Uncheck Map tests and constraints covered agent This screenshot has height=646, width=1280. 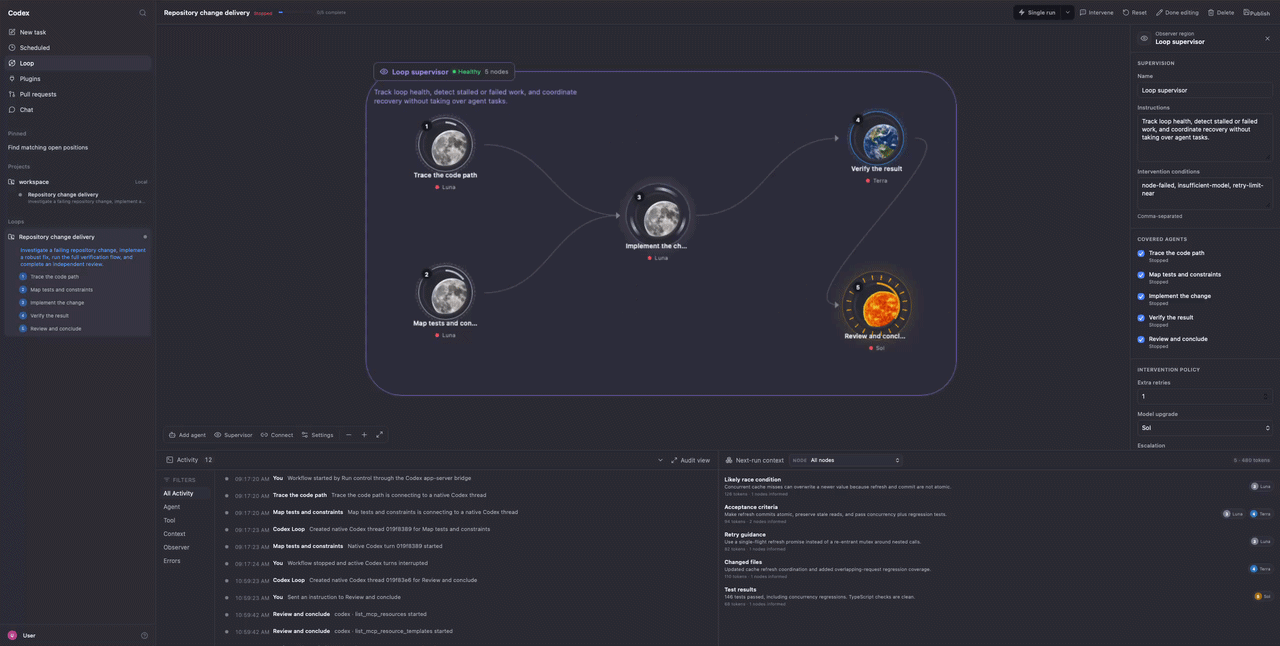pyautogui.click(x=1141, y=275)
